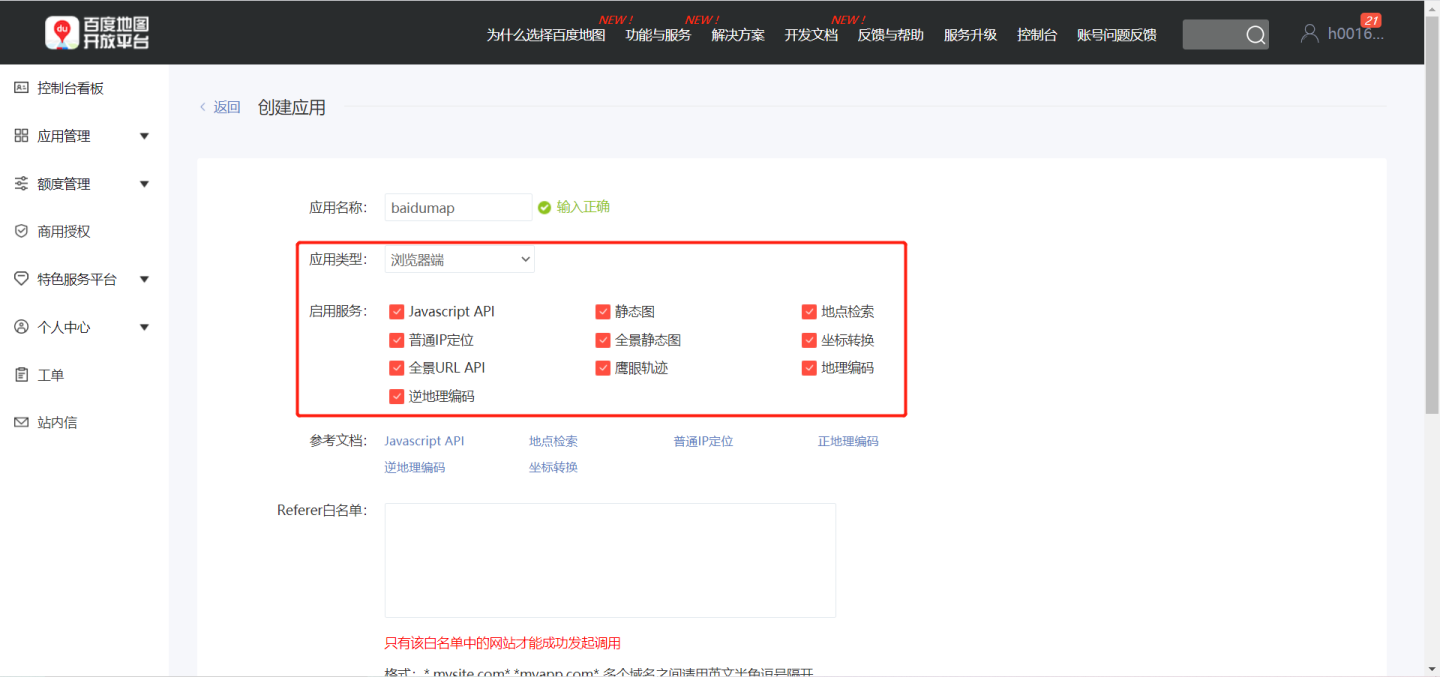The height and width of the screenshot is (677, 1440).
Task: Expand the 额度管理 sidebar menu arrow
Action: point(144,184)
